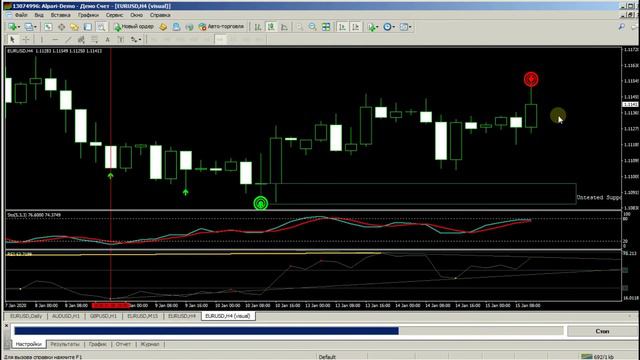Expand the indicators dropdown arrow
The width and height of the screenshot is (640, 360).
pyautogui.click(x=377, y=27)
